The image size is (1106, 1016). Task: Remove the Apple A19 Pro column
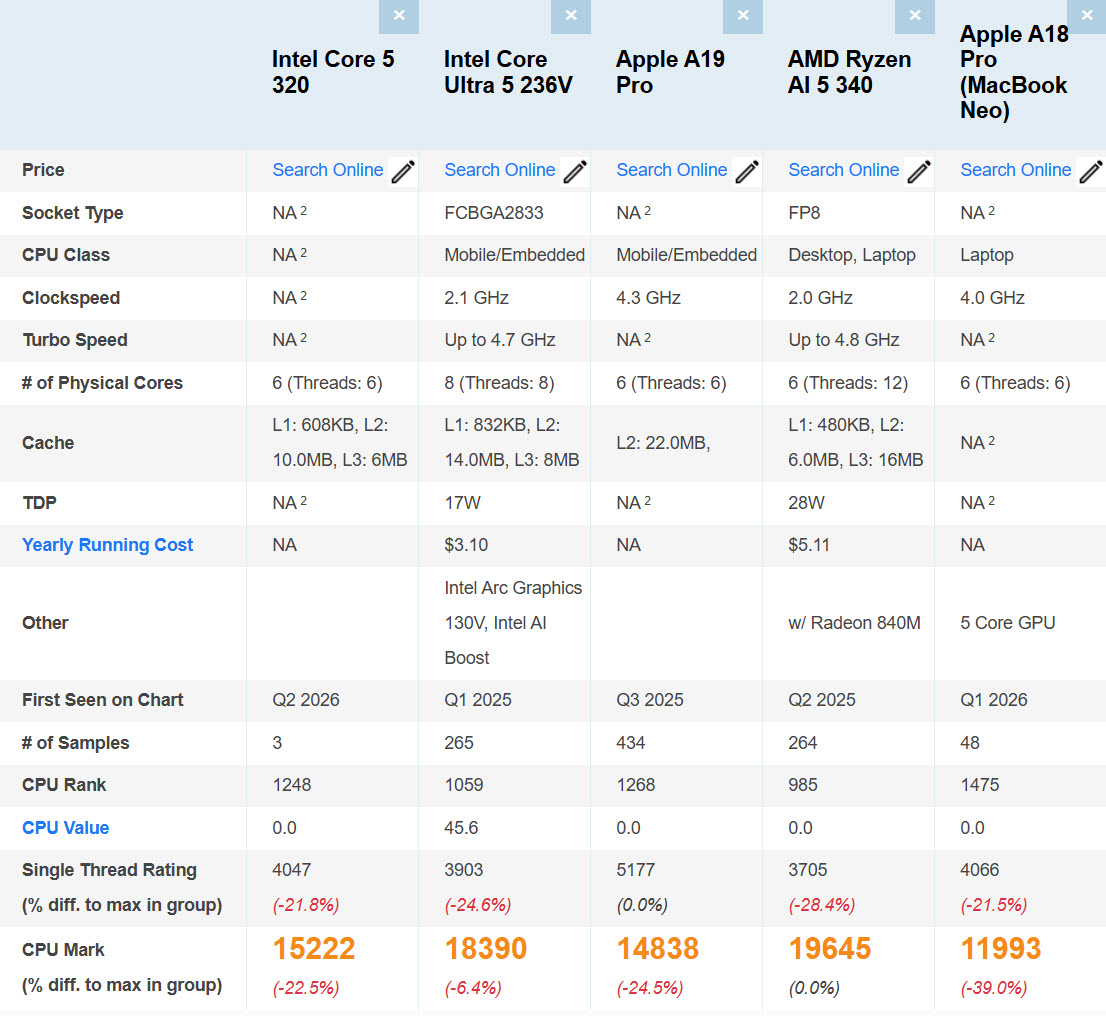742,16
